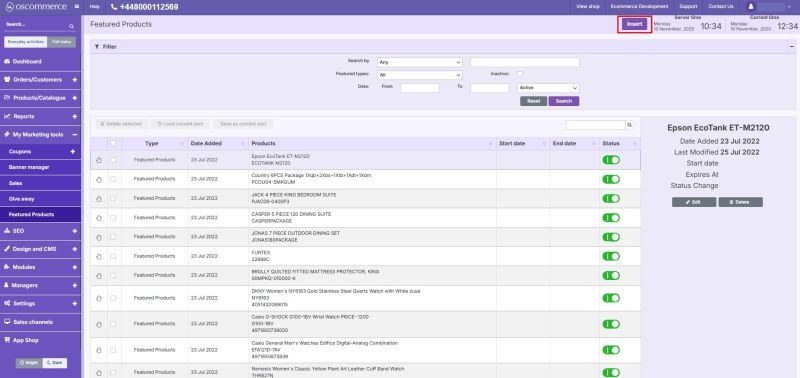Click drag handle for JONAS 7 PIECE row
Screen dimensions: 800x378
pos(98,237)
